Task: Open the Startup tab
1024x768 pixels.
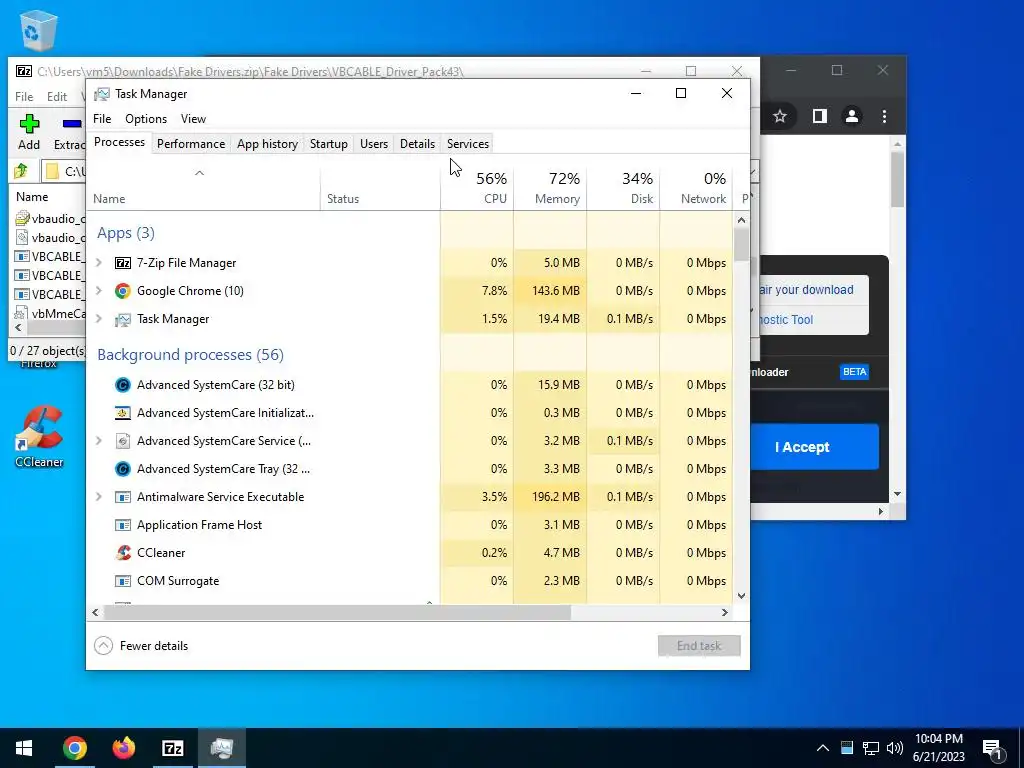Action: tap(328, 144)
